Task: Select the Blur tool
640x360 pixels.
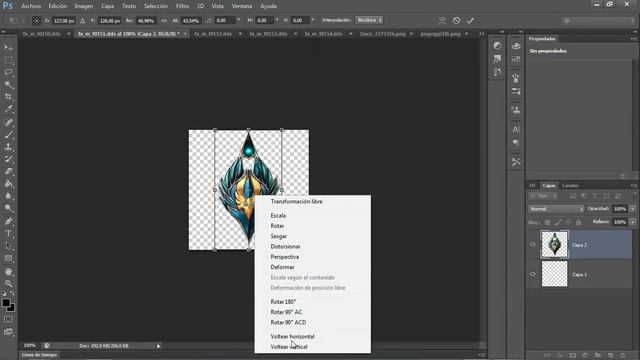Action: point(8,196)
